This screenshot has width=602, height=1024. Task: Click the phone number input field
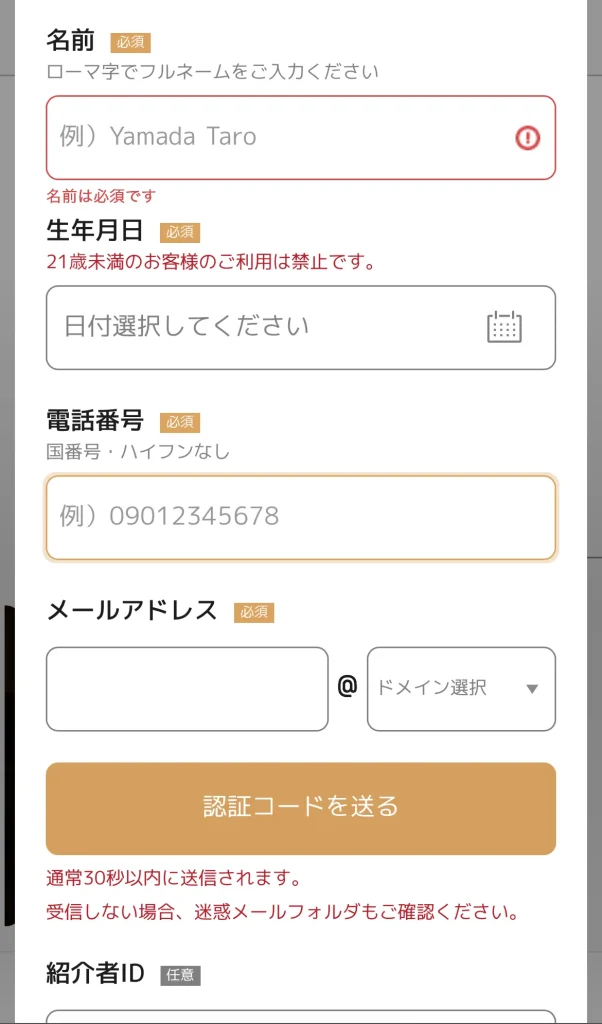click(300, 517)
